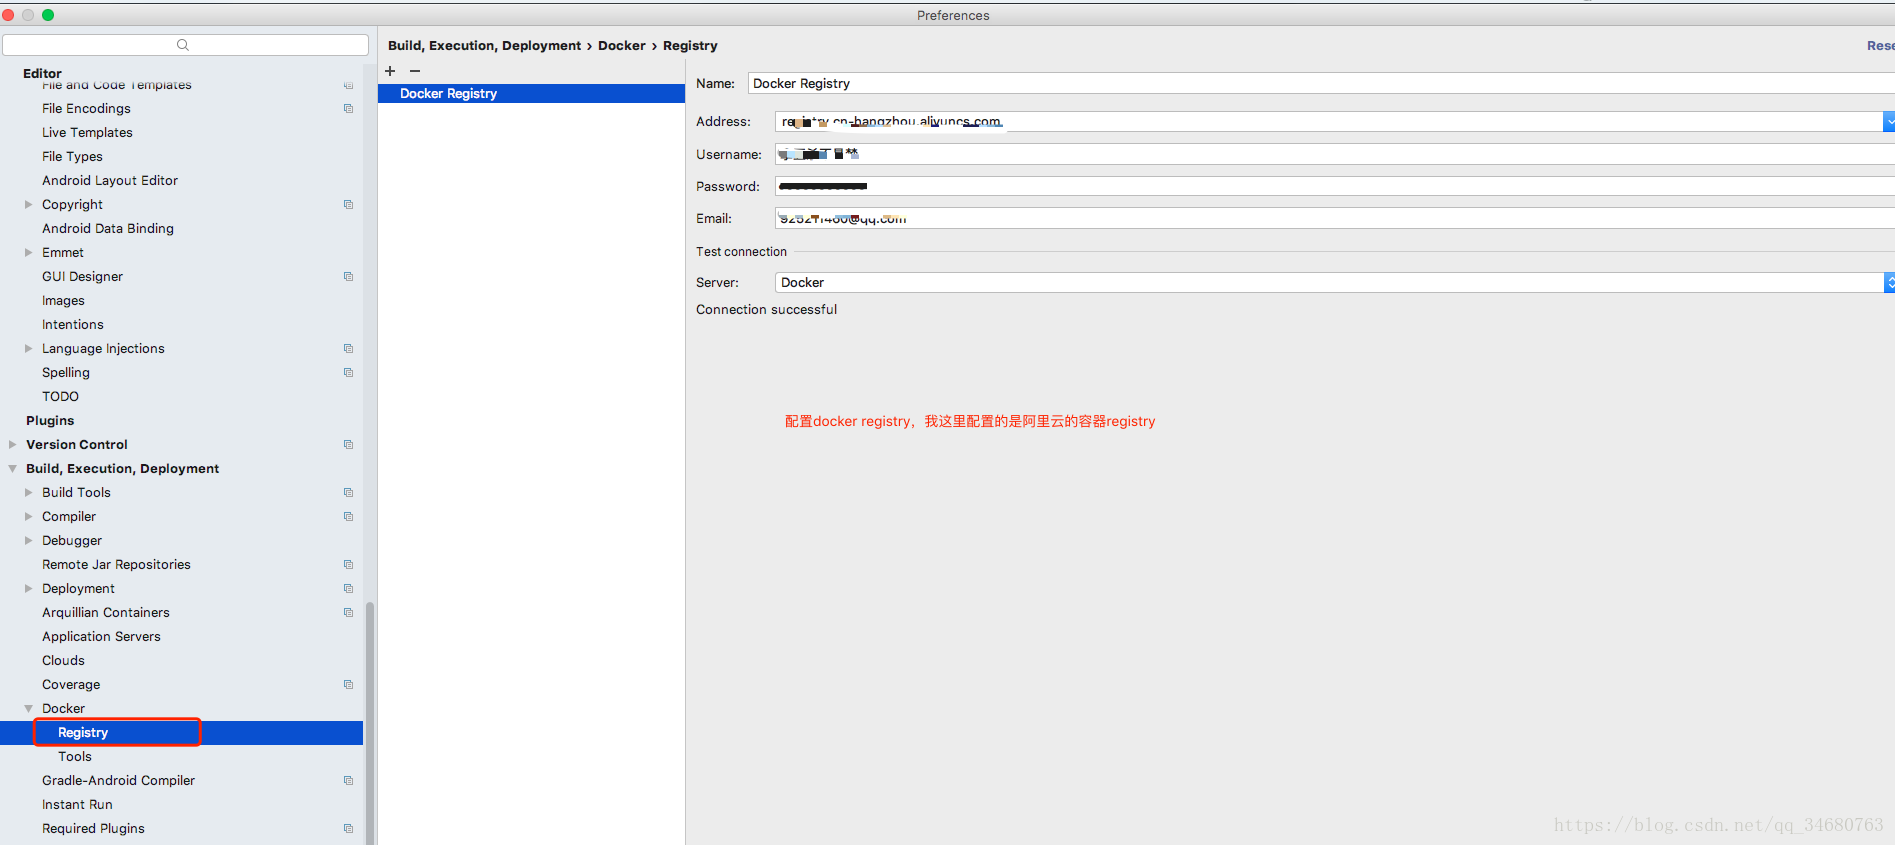Select Docker Registry in the list
Screen dimensions: 1895x845
click(531, 93)
